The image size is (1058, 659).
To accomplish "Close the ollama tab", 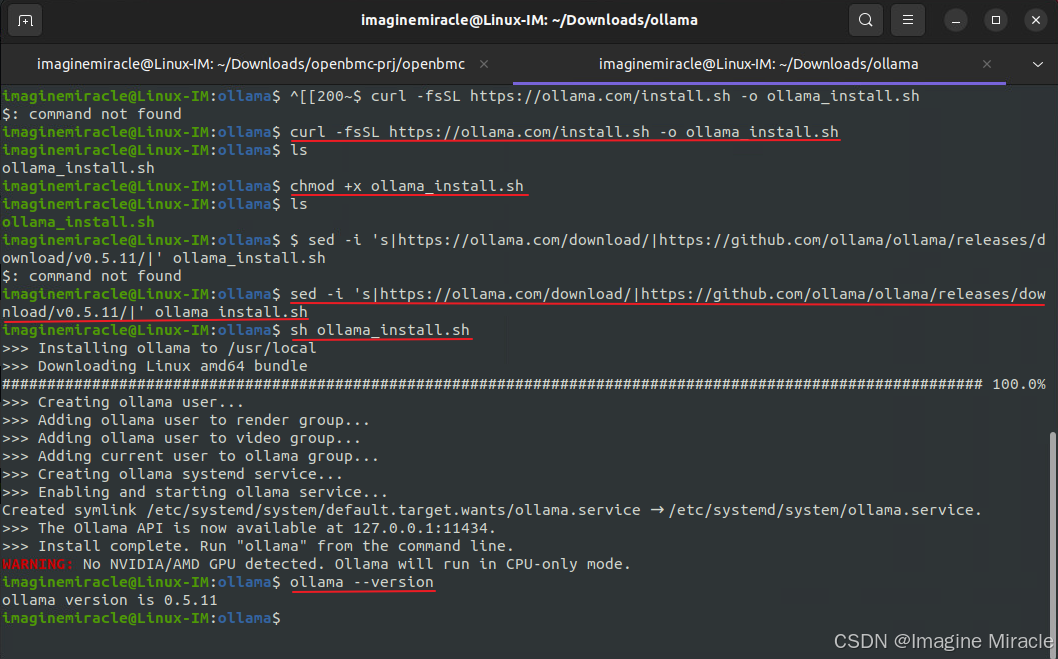I will coord(986,64).
